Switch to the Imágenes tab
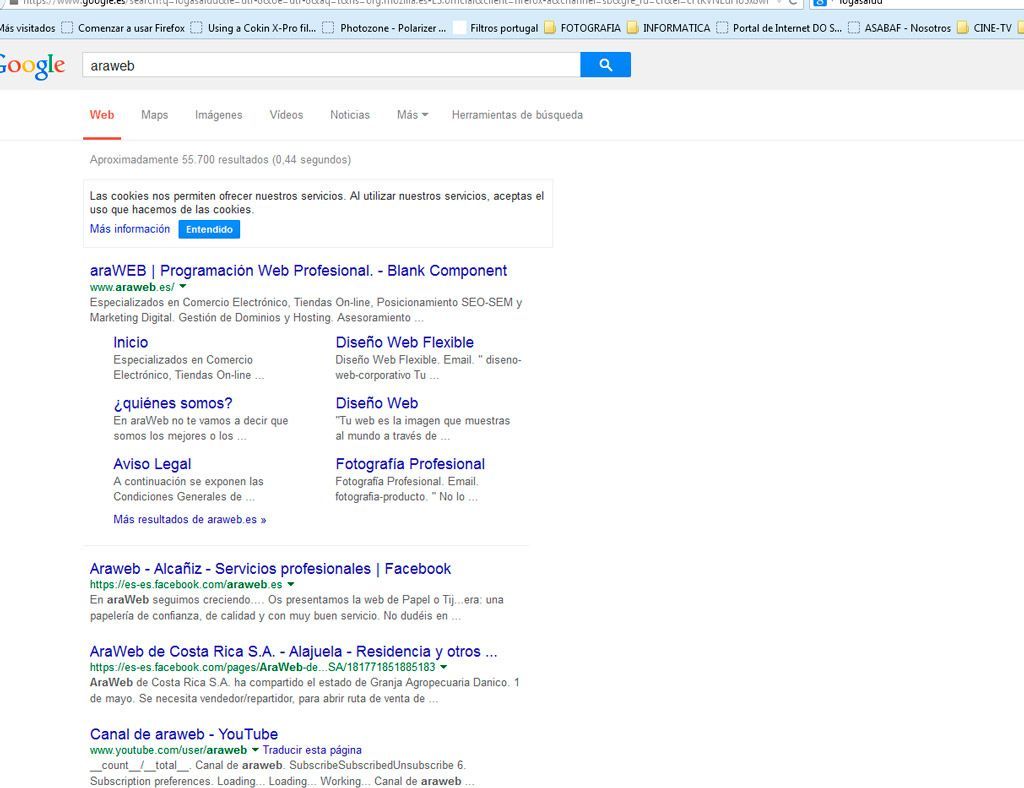The image size is (1024, 788). [x=218, y=115]
